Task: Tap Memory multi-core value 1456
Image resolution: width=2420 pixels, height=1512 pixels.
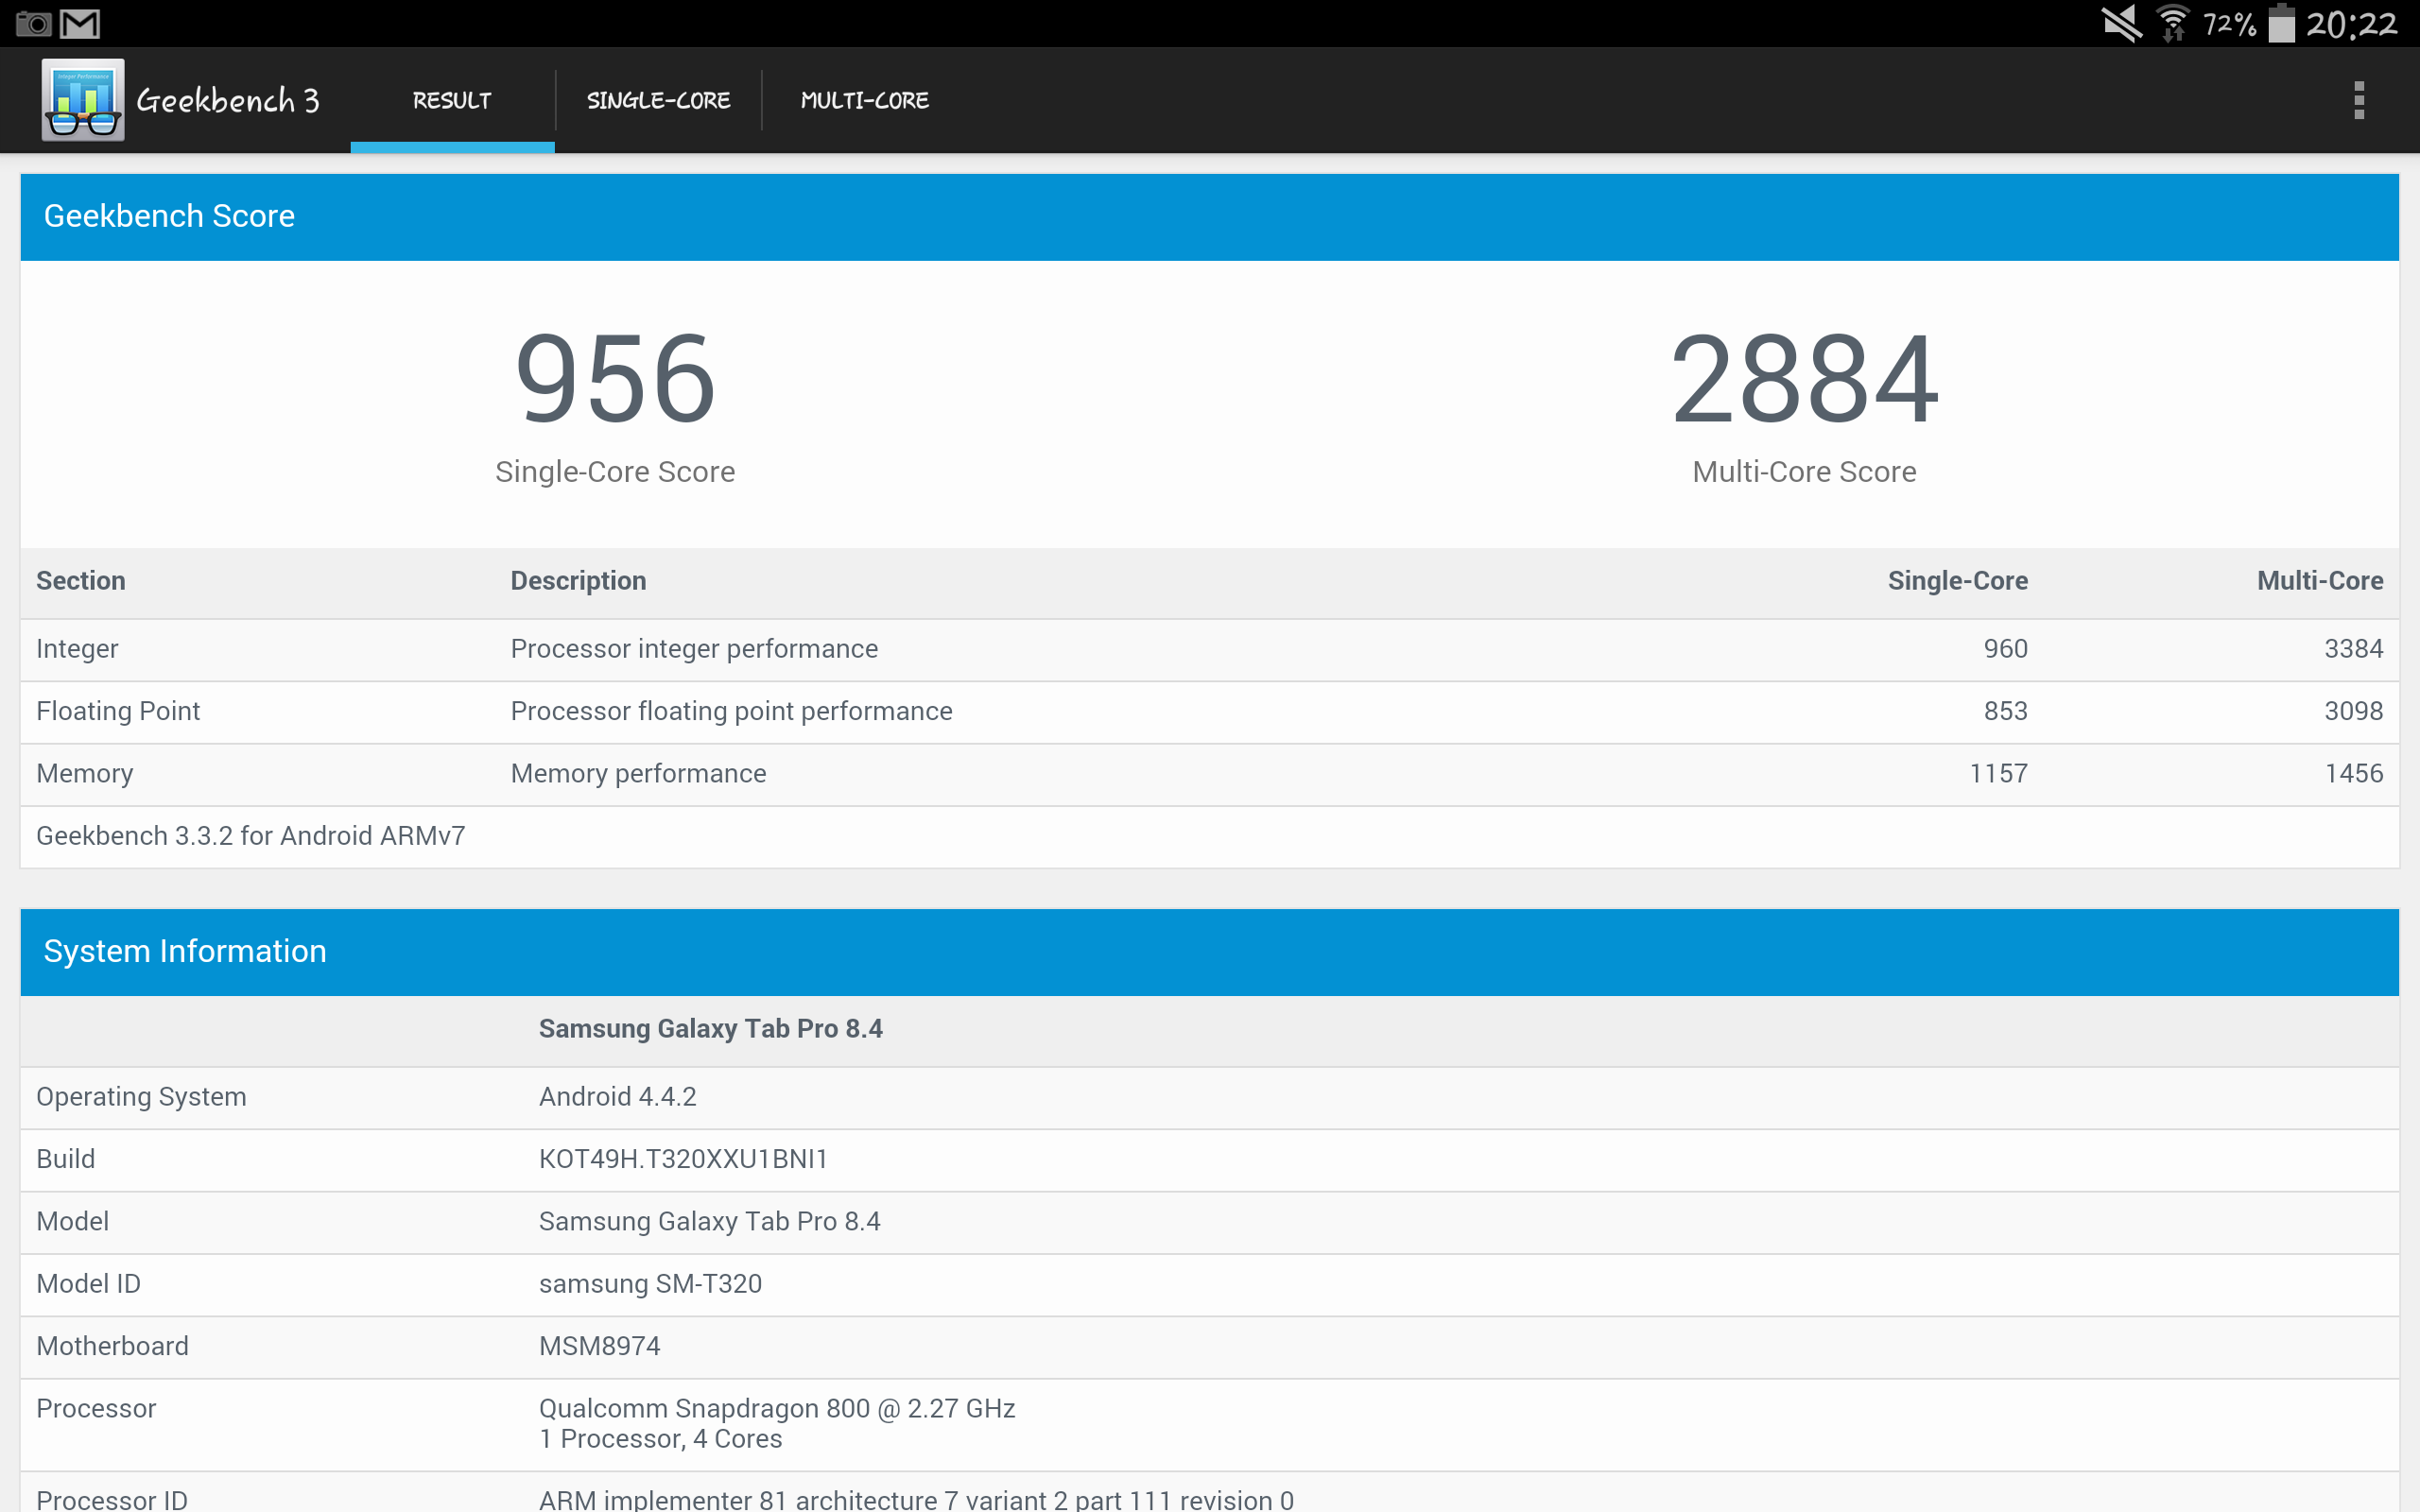Action: (2353, 773)
